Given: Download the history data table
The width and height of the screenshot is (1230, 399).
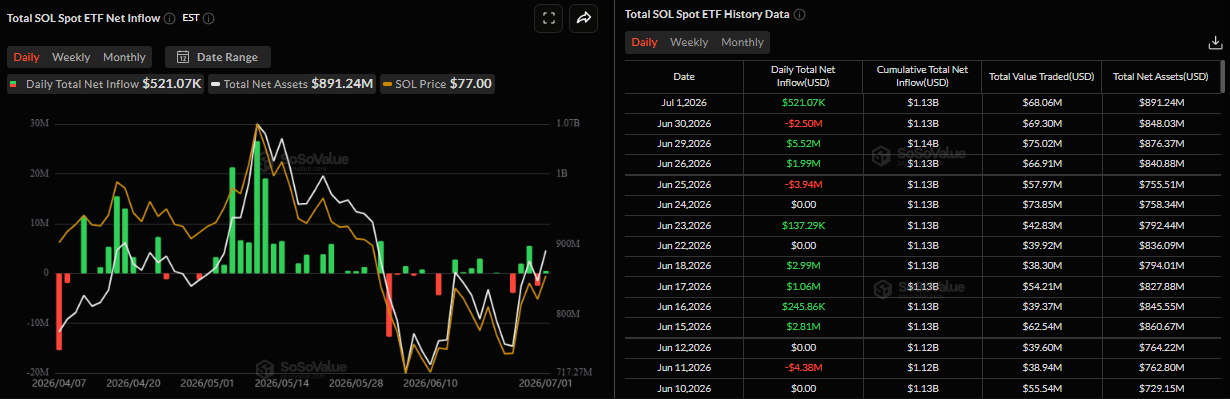Looking at the screenshot, I should pyautogui.click(x=1215, y=42).
